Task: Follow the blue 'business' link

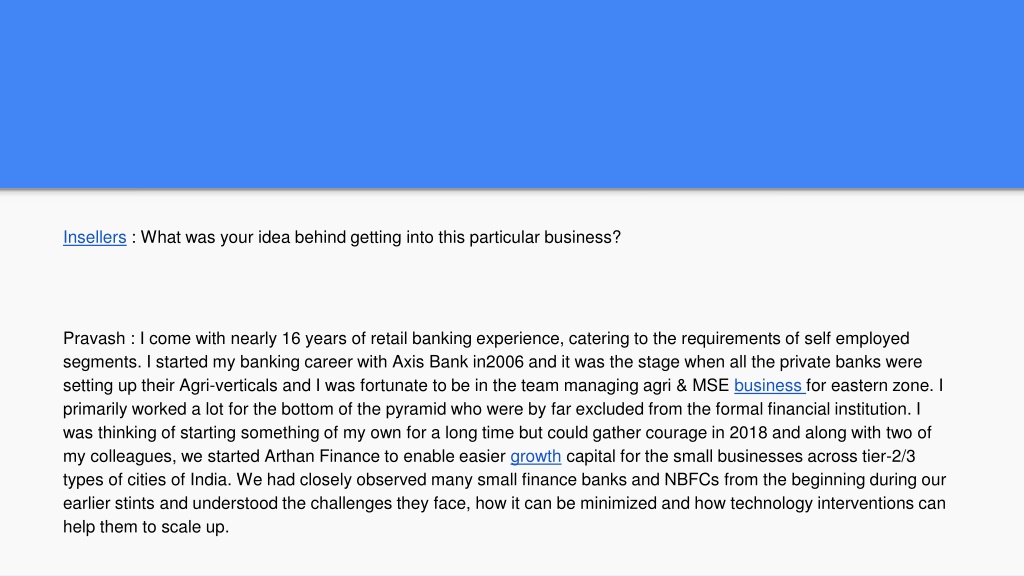Action: click(x=769, y=385)
